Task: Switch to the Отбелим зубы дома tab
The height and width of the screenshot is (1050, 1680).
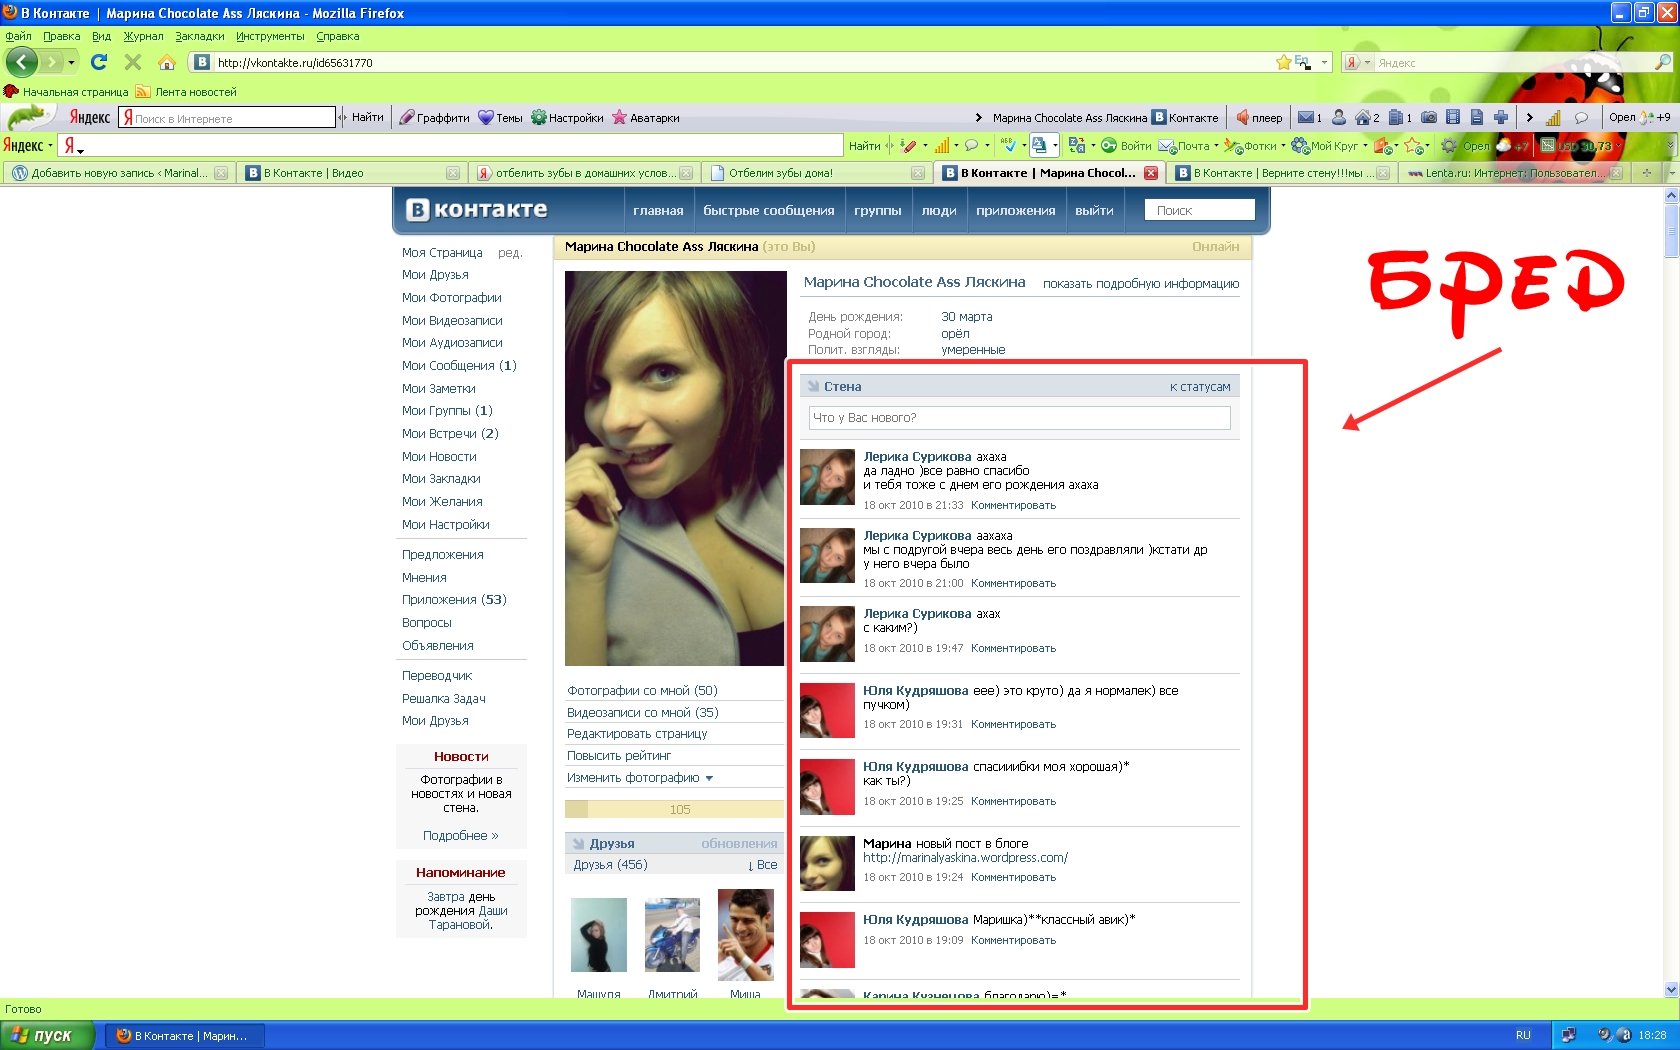Action: [816, 173]
